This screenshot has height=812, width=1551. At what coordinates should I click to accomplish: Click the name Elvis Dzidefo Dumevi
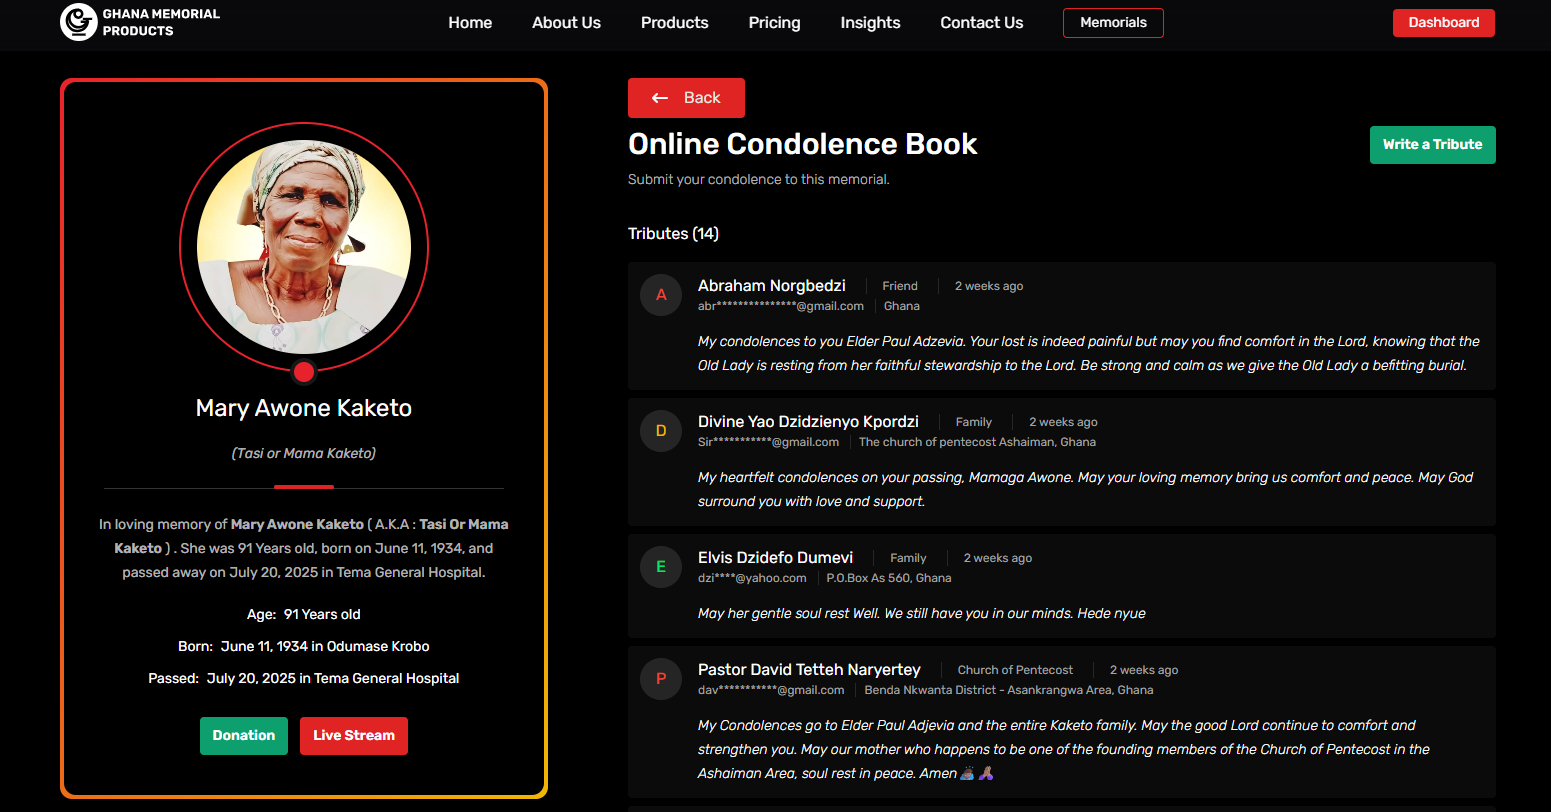[776, 558]
